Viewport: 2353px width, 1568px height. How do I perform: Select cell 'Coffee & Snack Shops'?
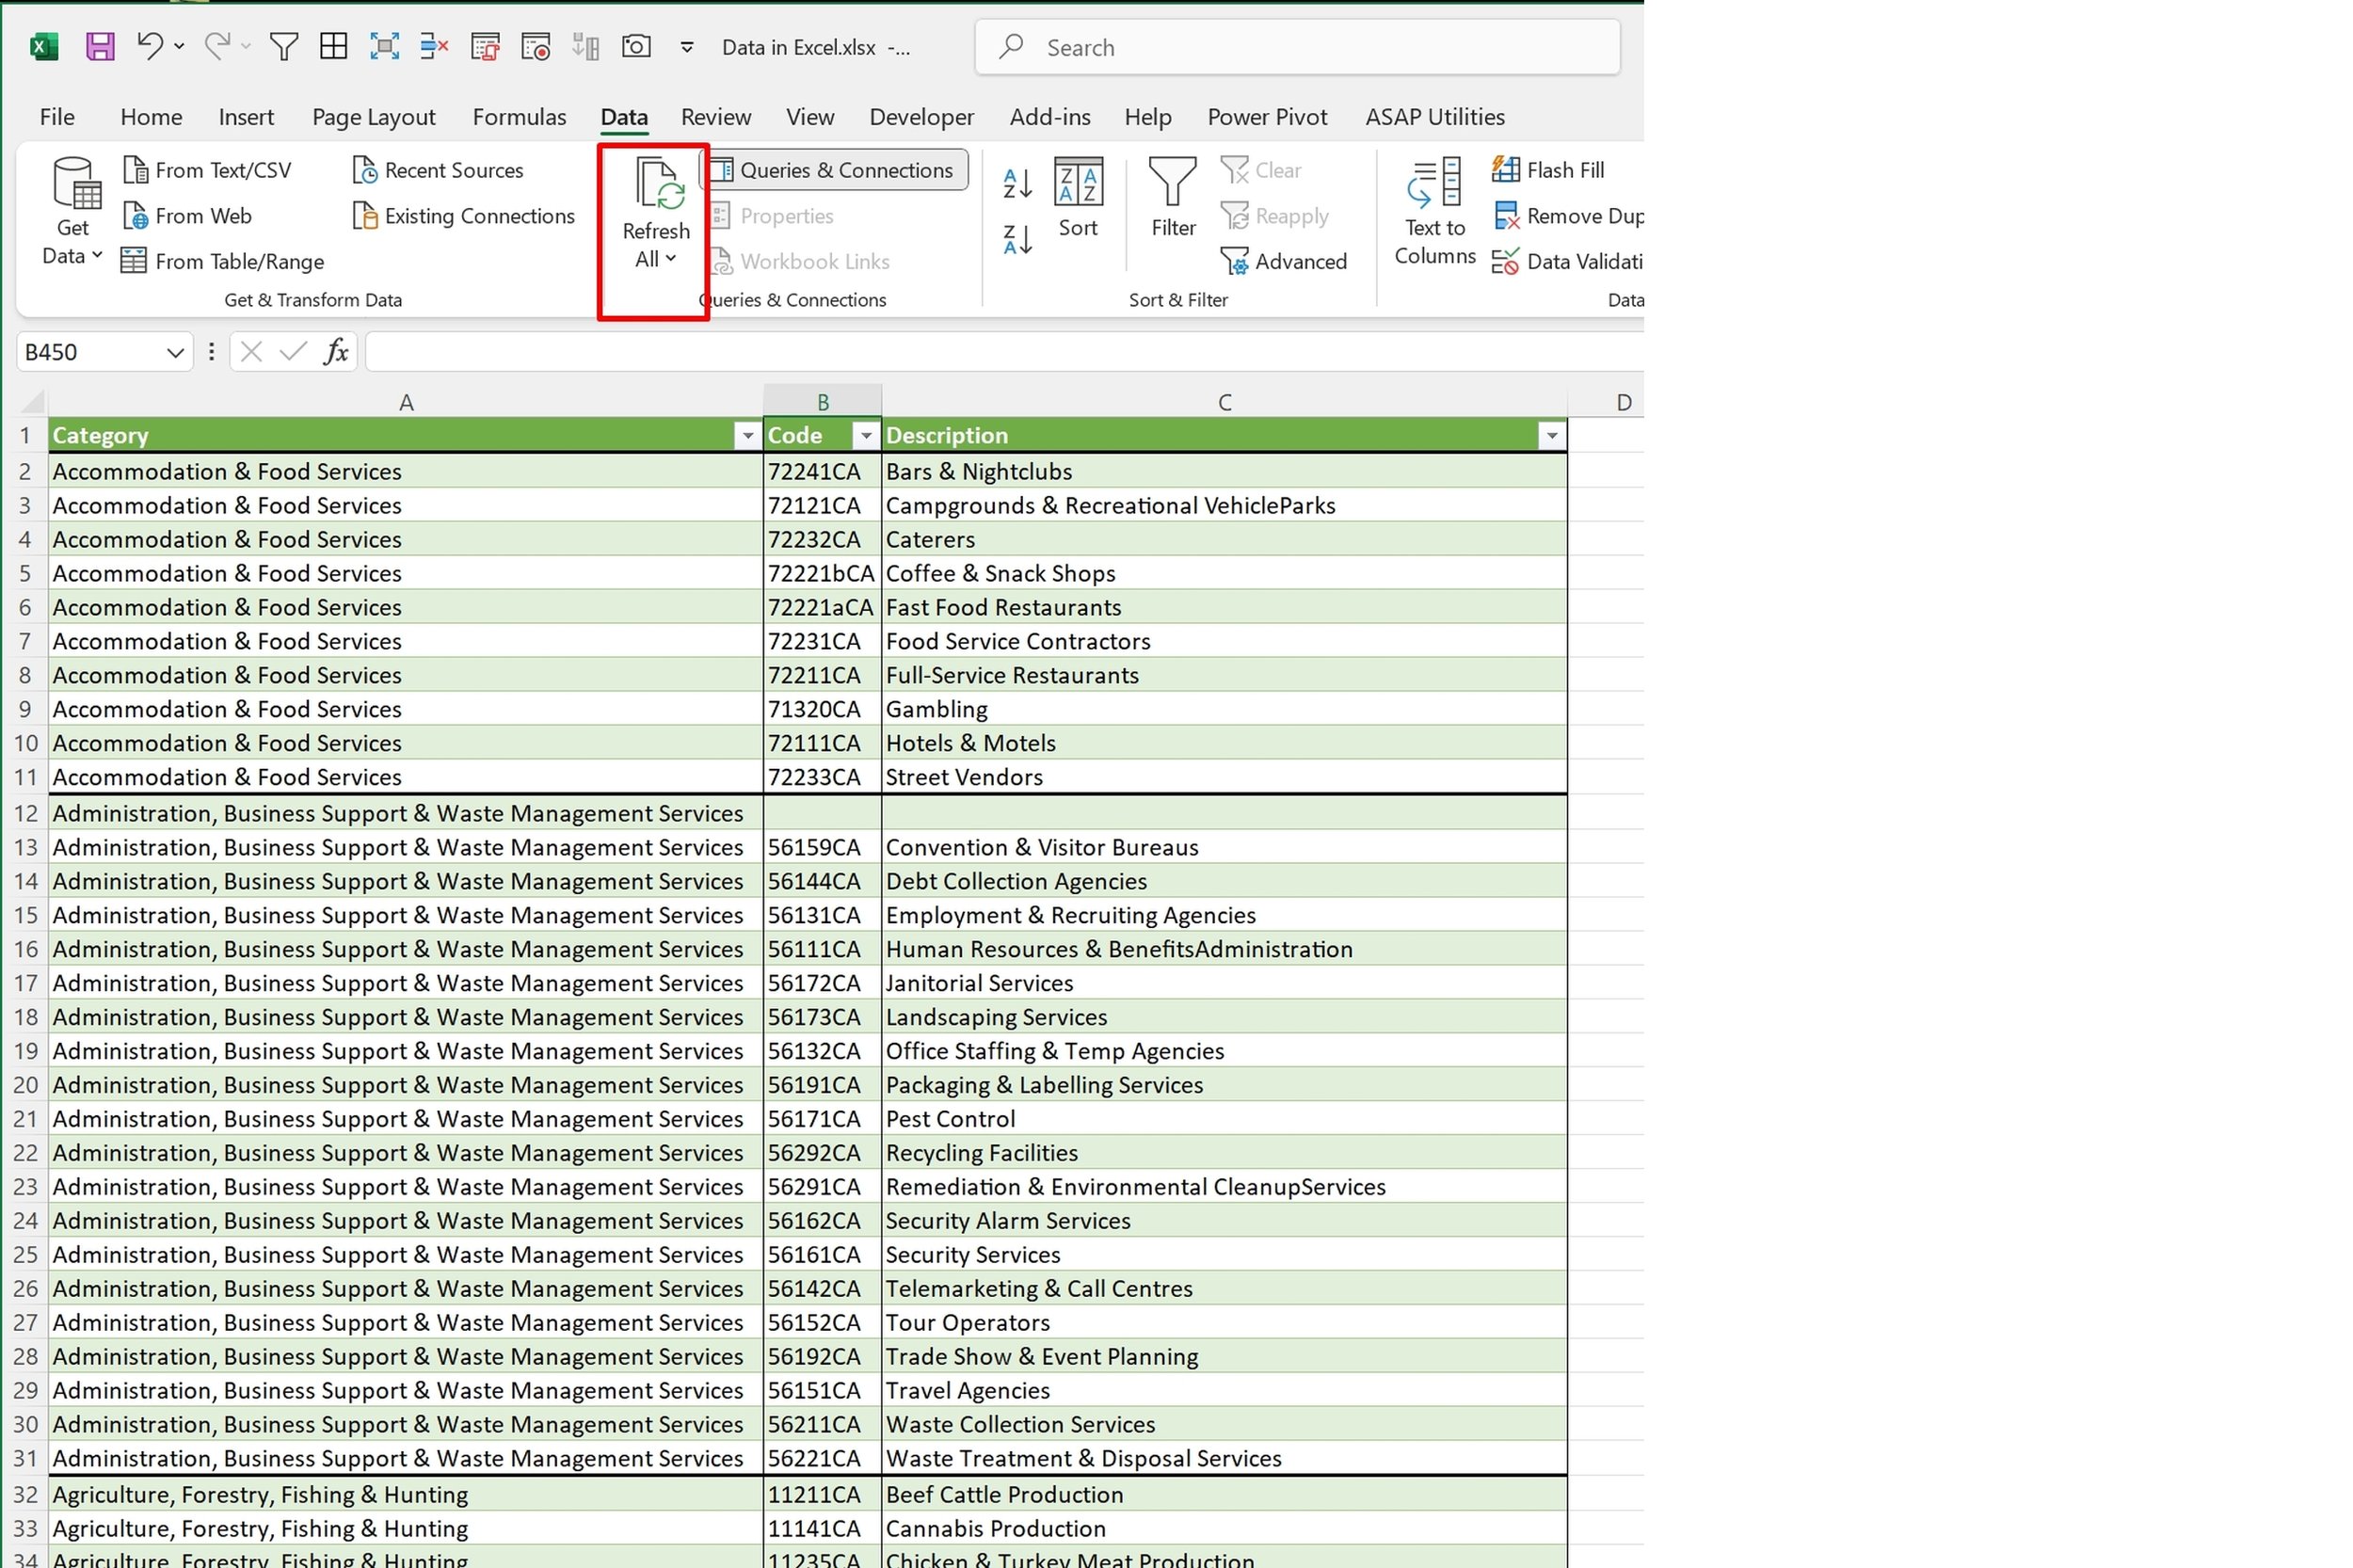[x=1224, y=573]
